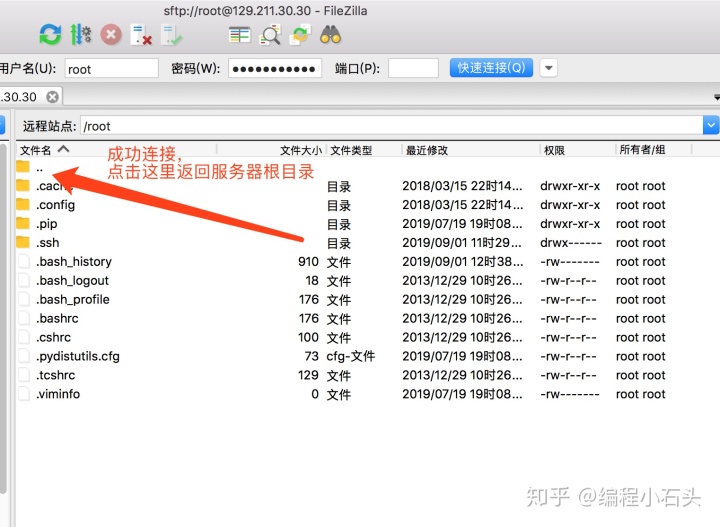Click the .bash_history file name
Screen dimensions: 720x527
click(74, 262)
